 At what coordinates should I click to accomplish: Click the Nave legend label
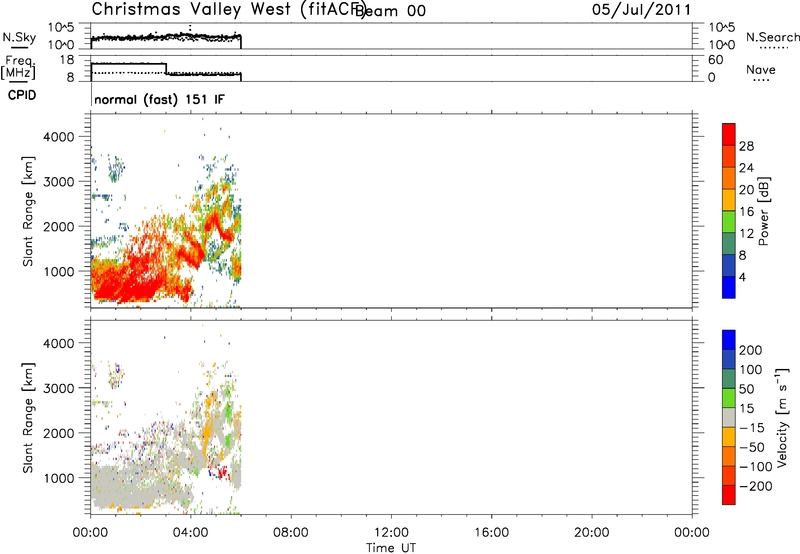pos(761,69)
